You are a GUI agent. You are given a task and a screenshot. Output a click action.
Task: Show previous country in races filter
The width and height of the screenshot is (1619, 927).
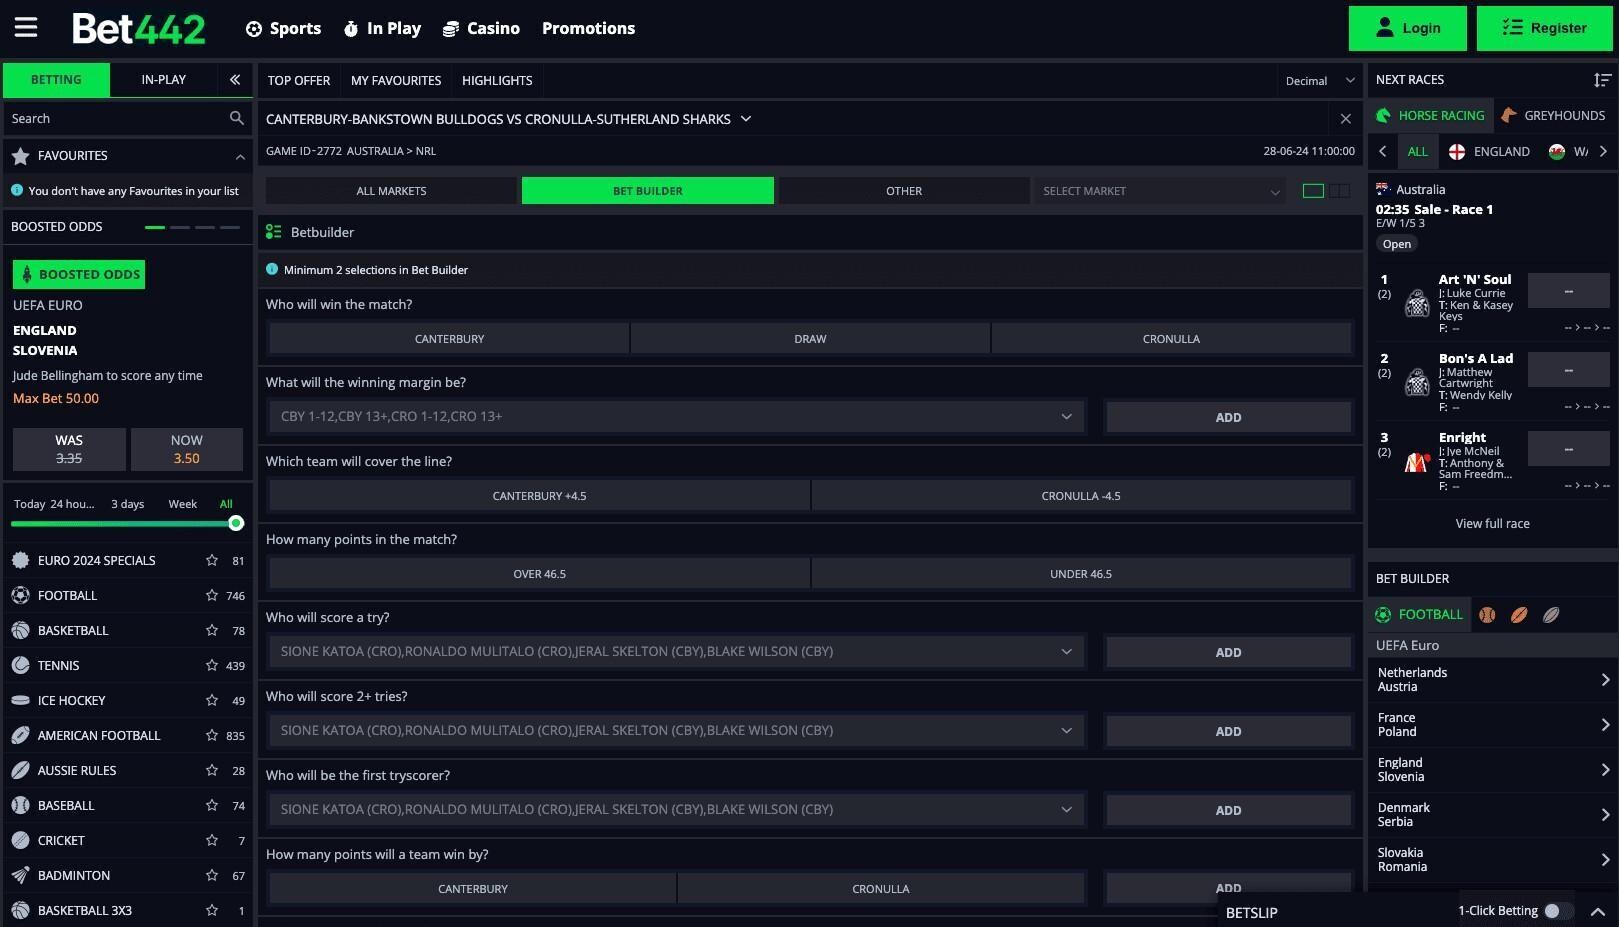click(1383, 152)
